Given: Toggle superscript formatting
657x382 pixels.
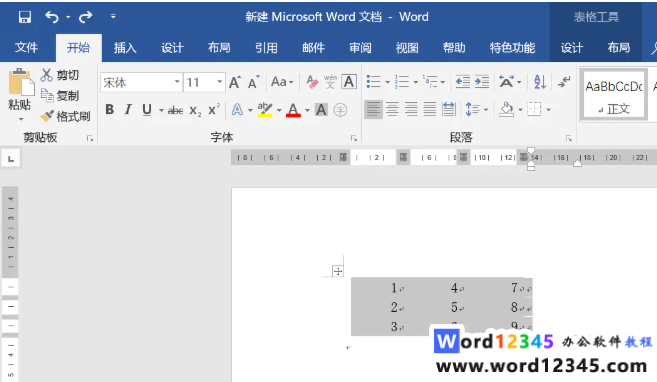Looking at the screenshot, I should coord(214,110).
